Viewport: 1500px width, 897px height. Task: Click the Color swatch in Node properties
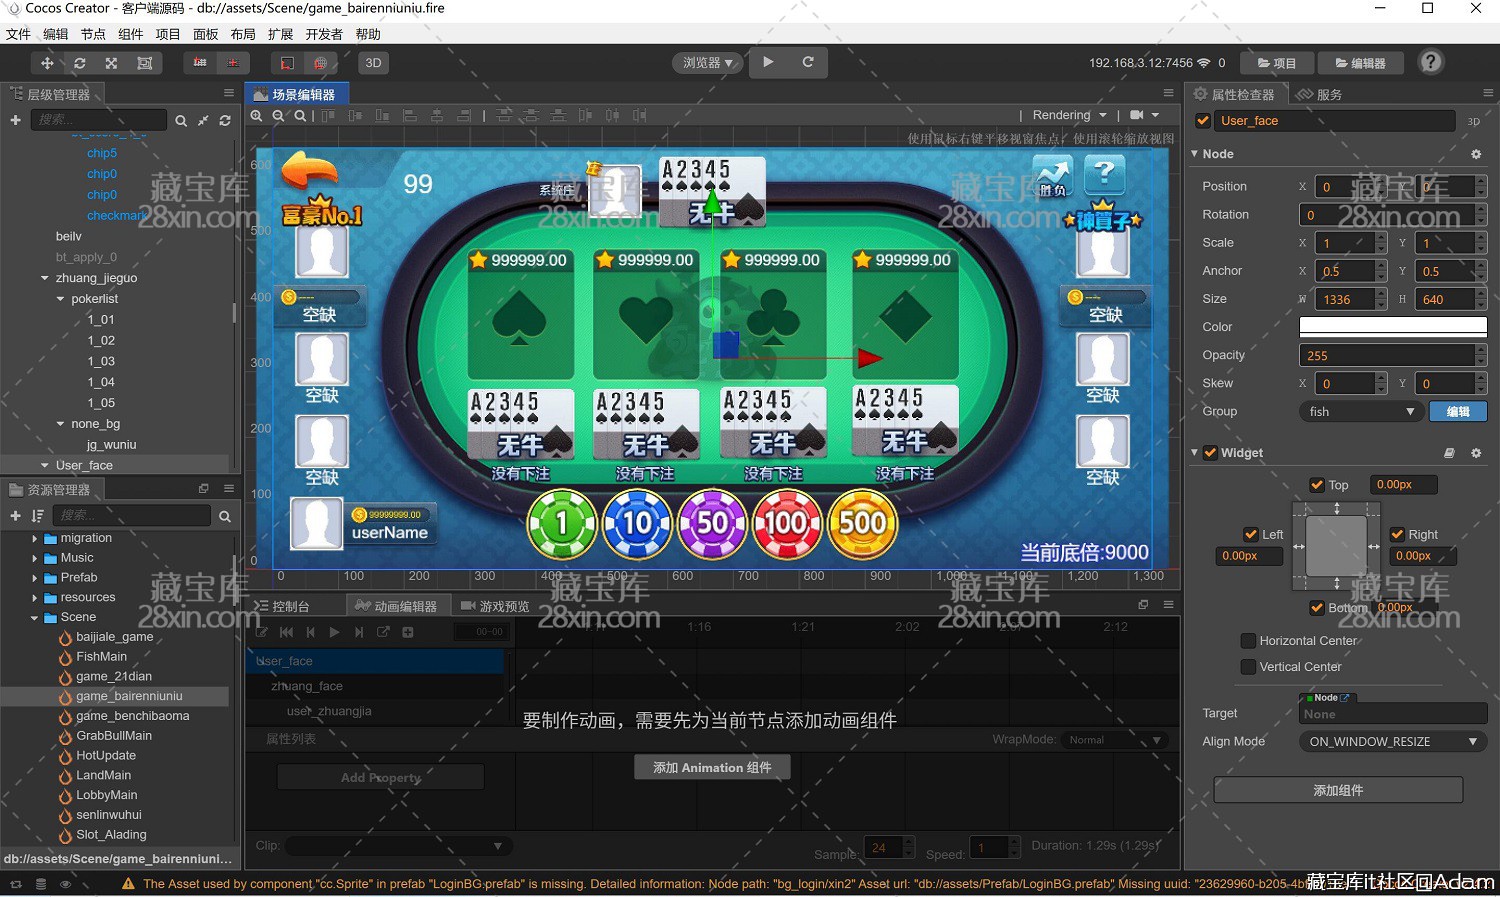pos(1392,325)
